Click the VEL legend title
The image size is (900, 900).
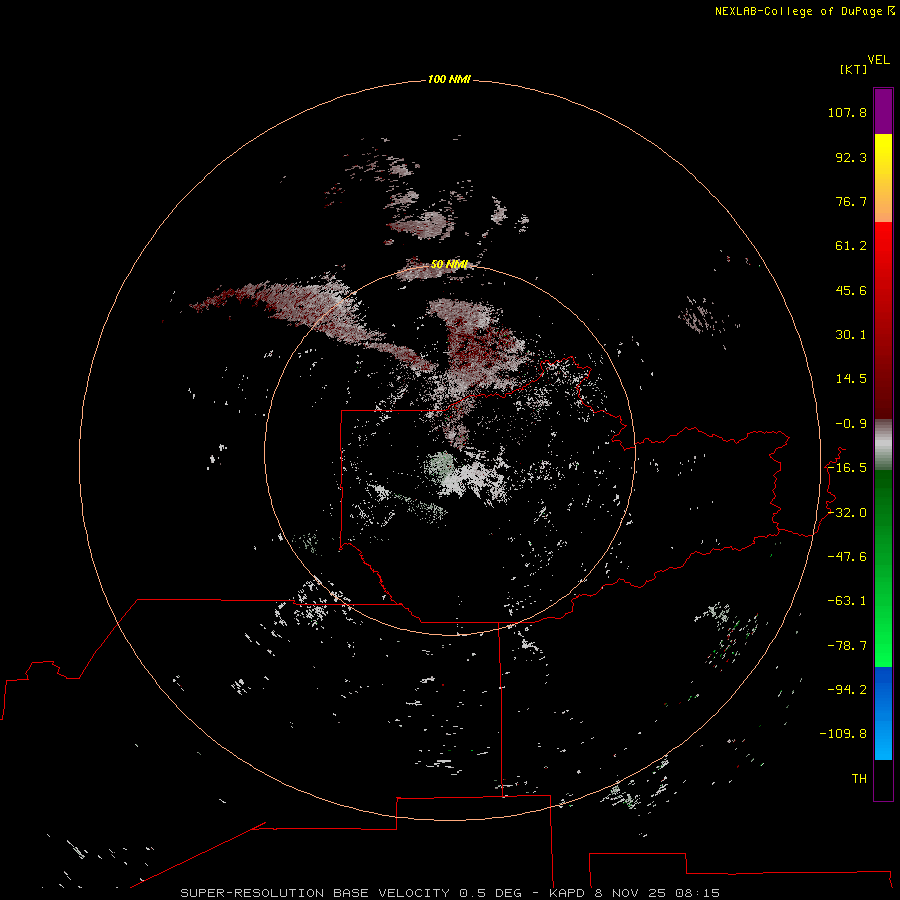[x=878, y=60]
